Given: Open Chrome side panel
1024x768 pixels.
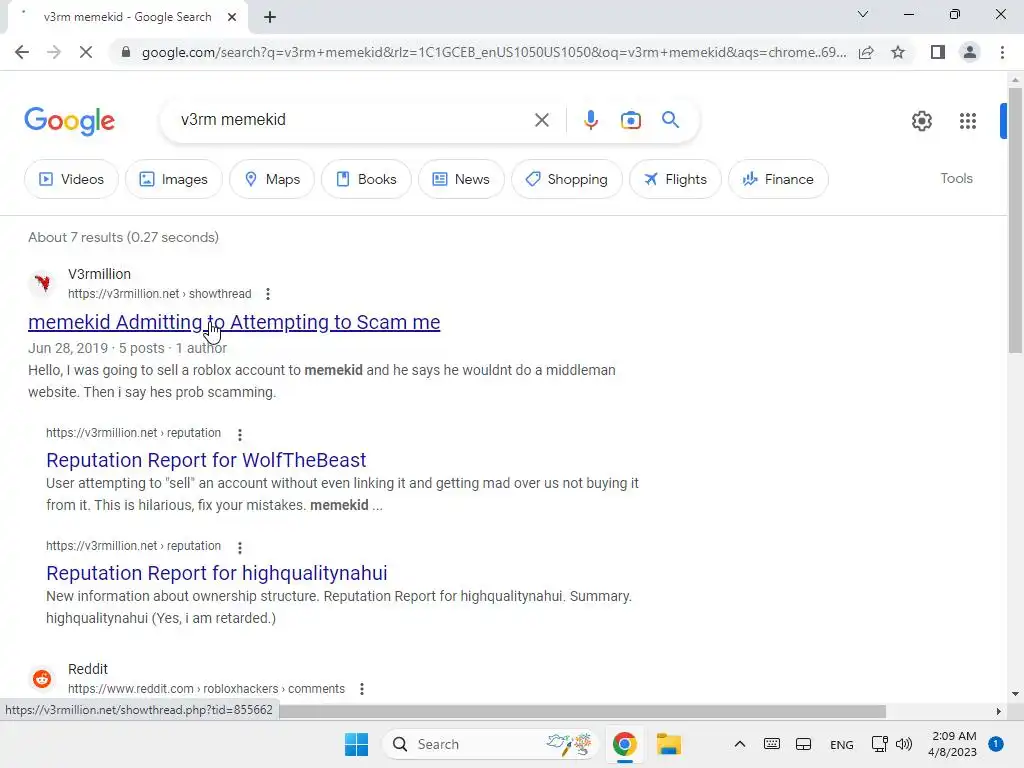Looking at the screenshot, I should [938, 52].
